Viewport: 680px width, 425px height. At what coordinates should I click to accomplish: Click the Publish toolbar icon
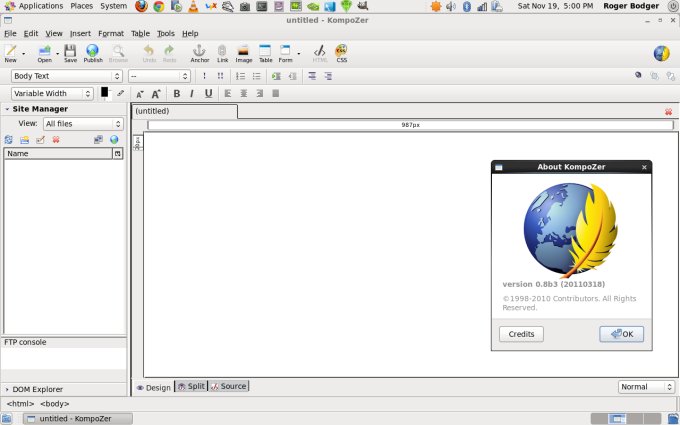point(93,52)
